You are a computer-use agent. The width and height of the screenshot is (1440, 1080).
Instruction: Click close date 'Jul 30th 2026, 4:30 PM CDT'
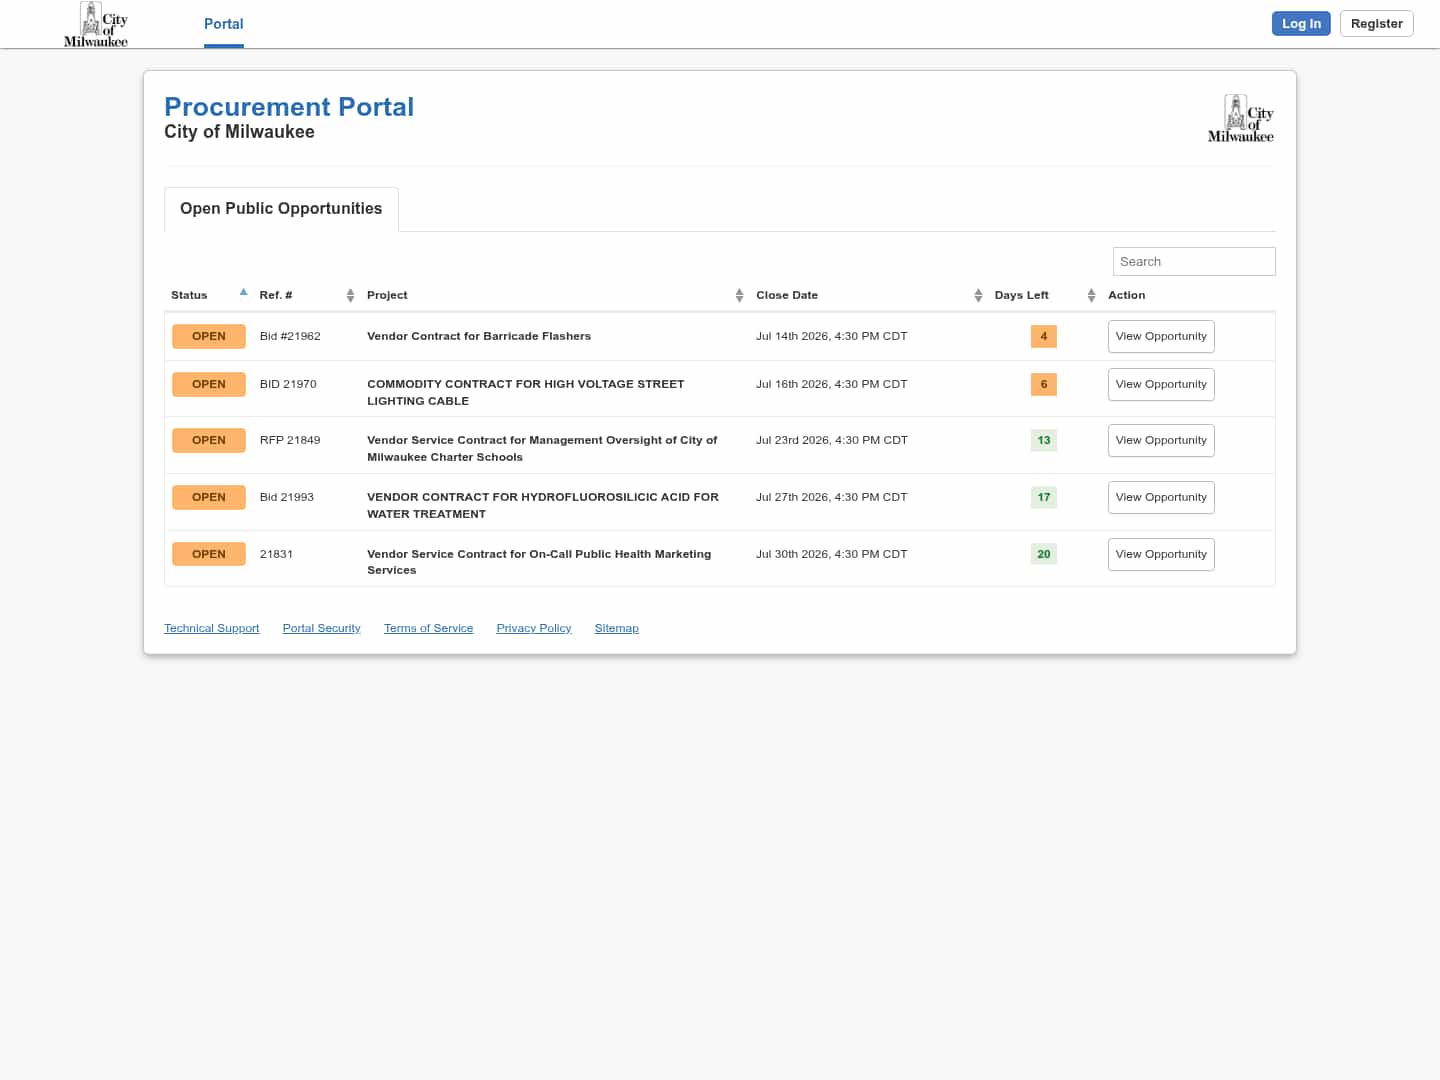click(x=832, y=555)
